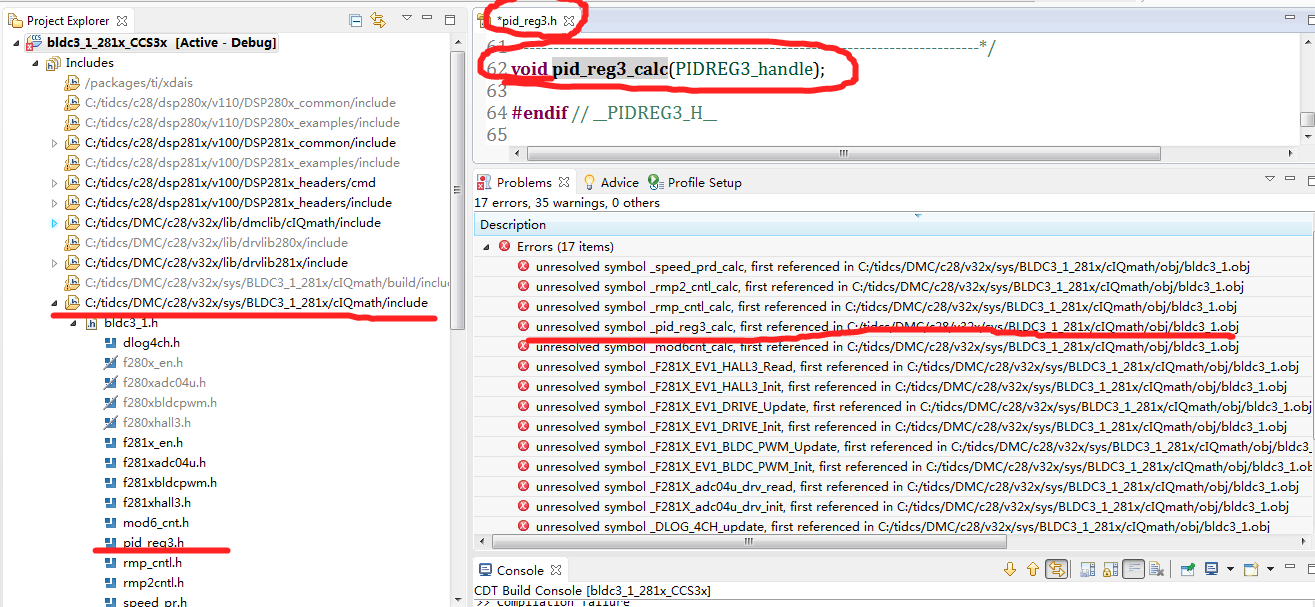Select f280xadc04u.h header file
The height and width of the screenshot is (607, 1315).
[155, 383]
